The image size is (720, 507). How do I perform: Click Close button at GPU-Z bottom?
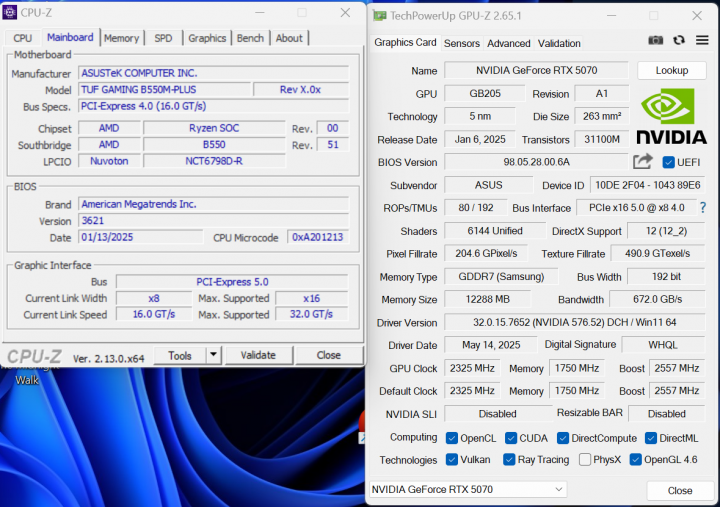680,490
